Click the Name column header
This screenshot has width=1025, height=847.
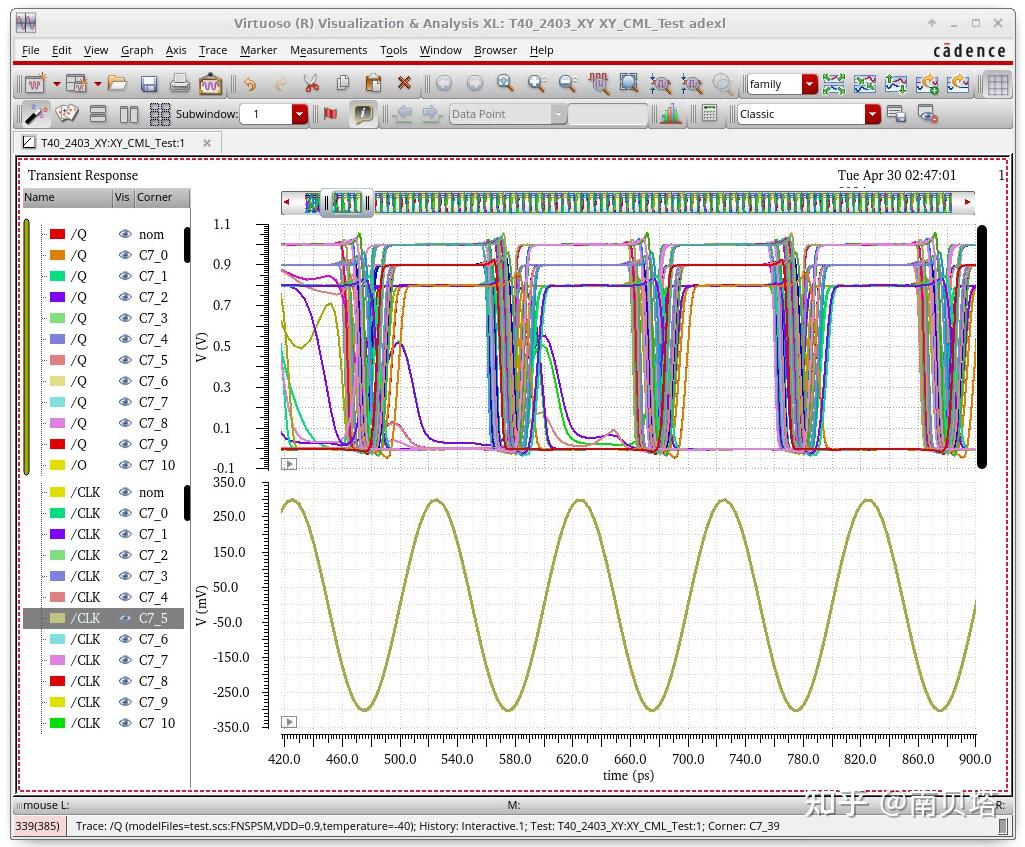40,197
